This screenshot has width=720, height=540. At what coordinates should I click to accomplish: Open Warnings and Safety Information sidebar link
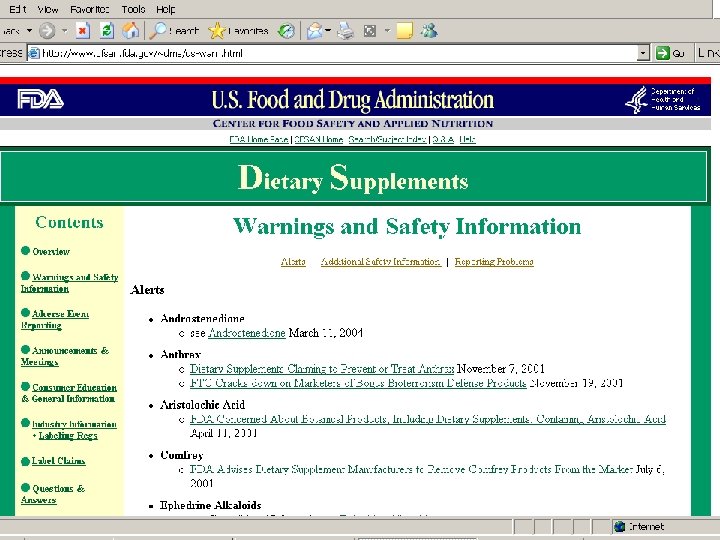coord(69,282)
